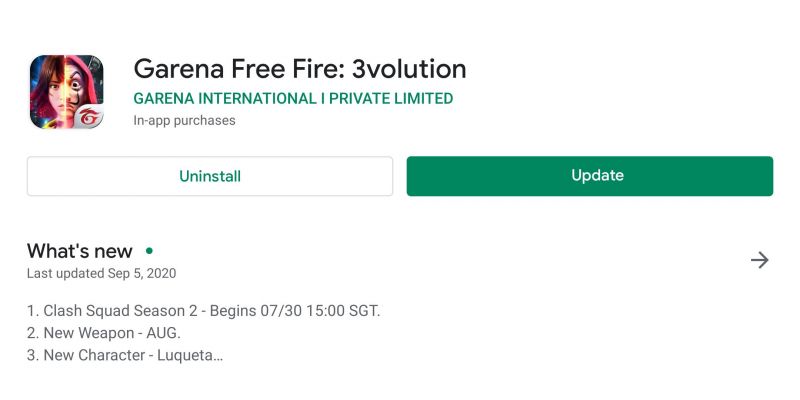Click the In-app purchases label
800x400 pixels.
click(x=184, y=120)
